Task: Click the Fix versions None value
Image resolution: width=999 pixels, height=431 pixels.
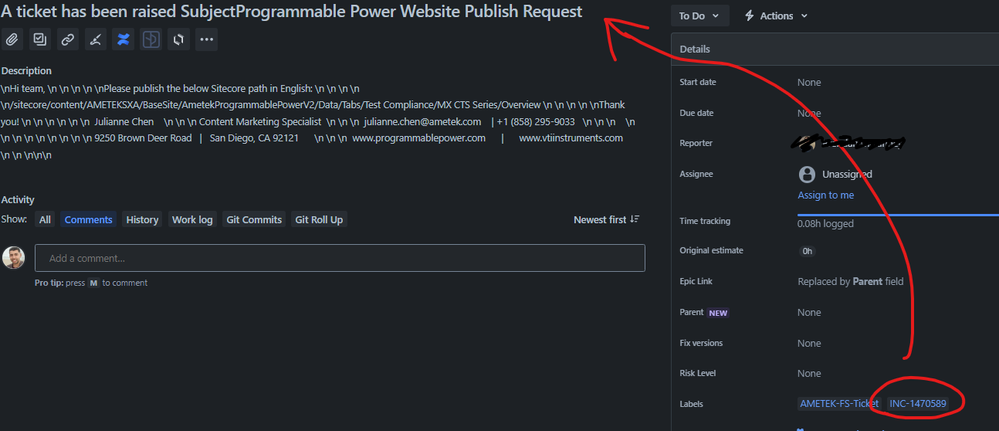Action: (809, 343)
